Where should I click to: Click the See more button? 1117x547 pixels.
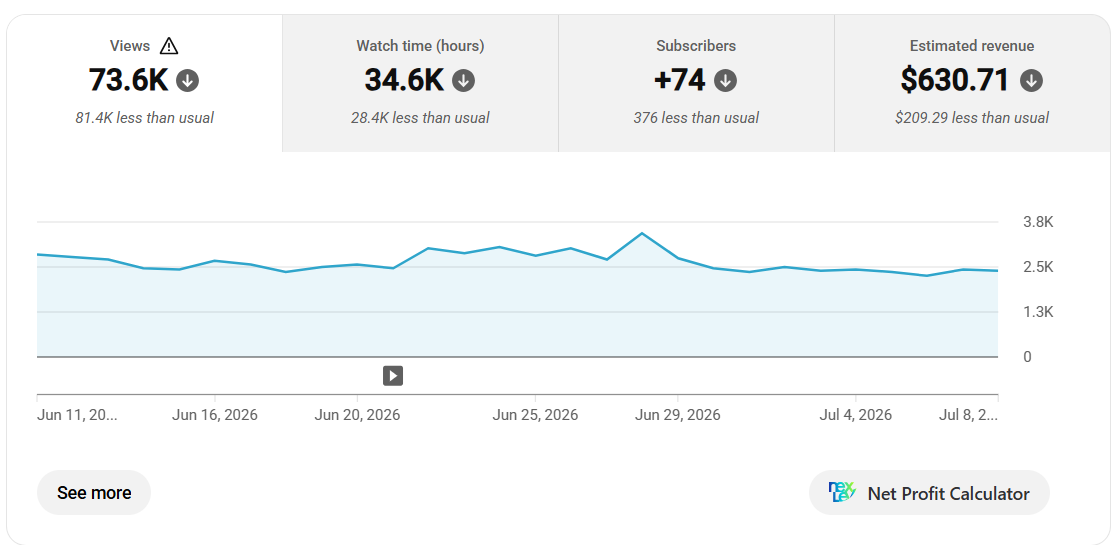coord(94,492)
